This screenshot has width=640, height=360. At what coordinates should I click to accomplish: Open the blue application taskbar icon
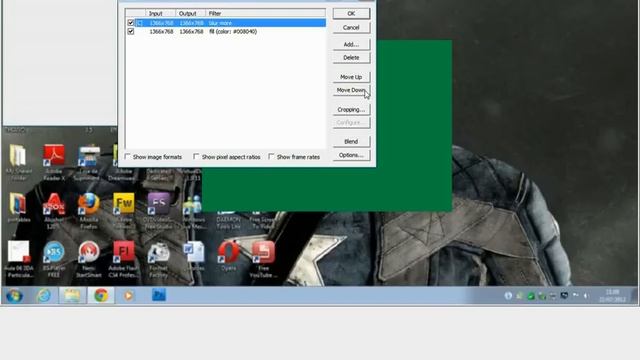click(159, 295)
